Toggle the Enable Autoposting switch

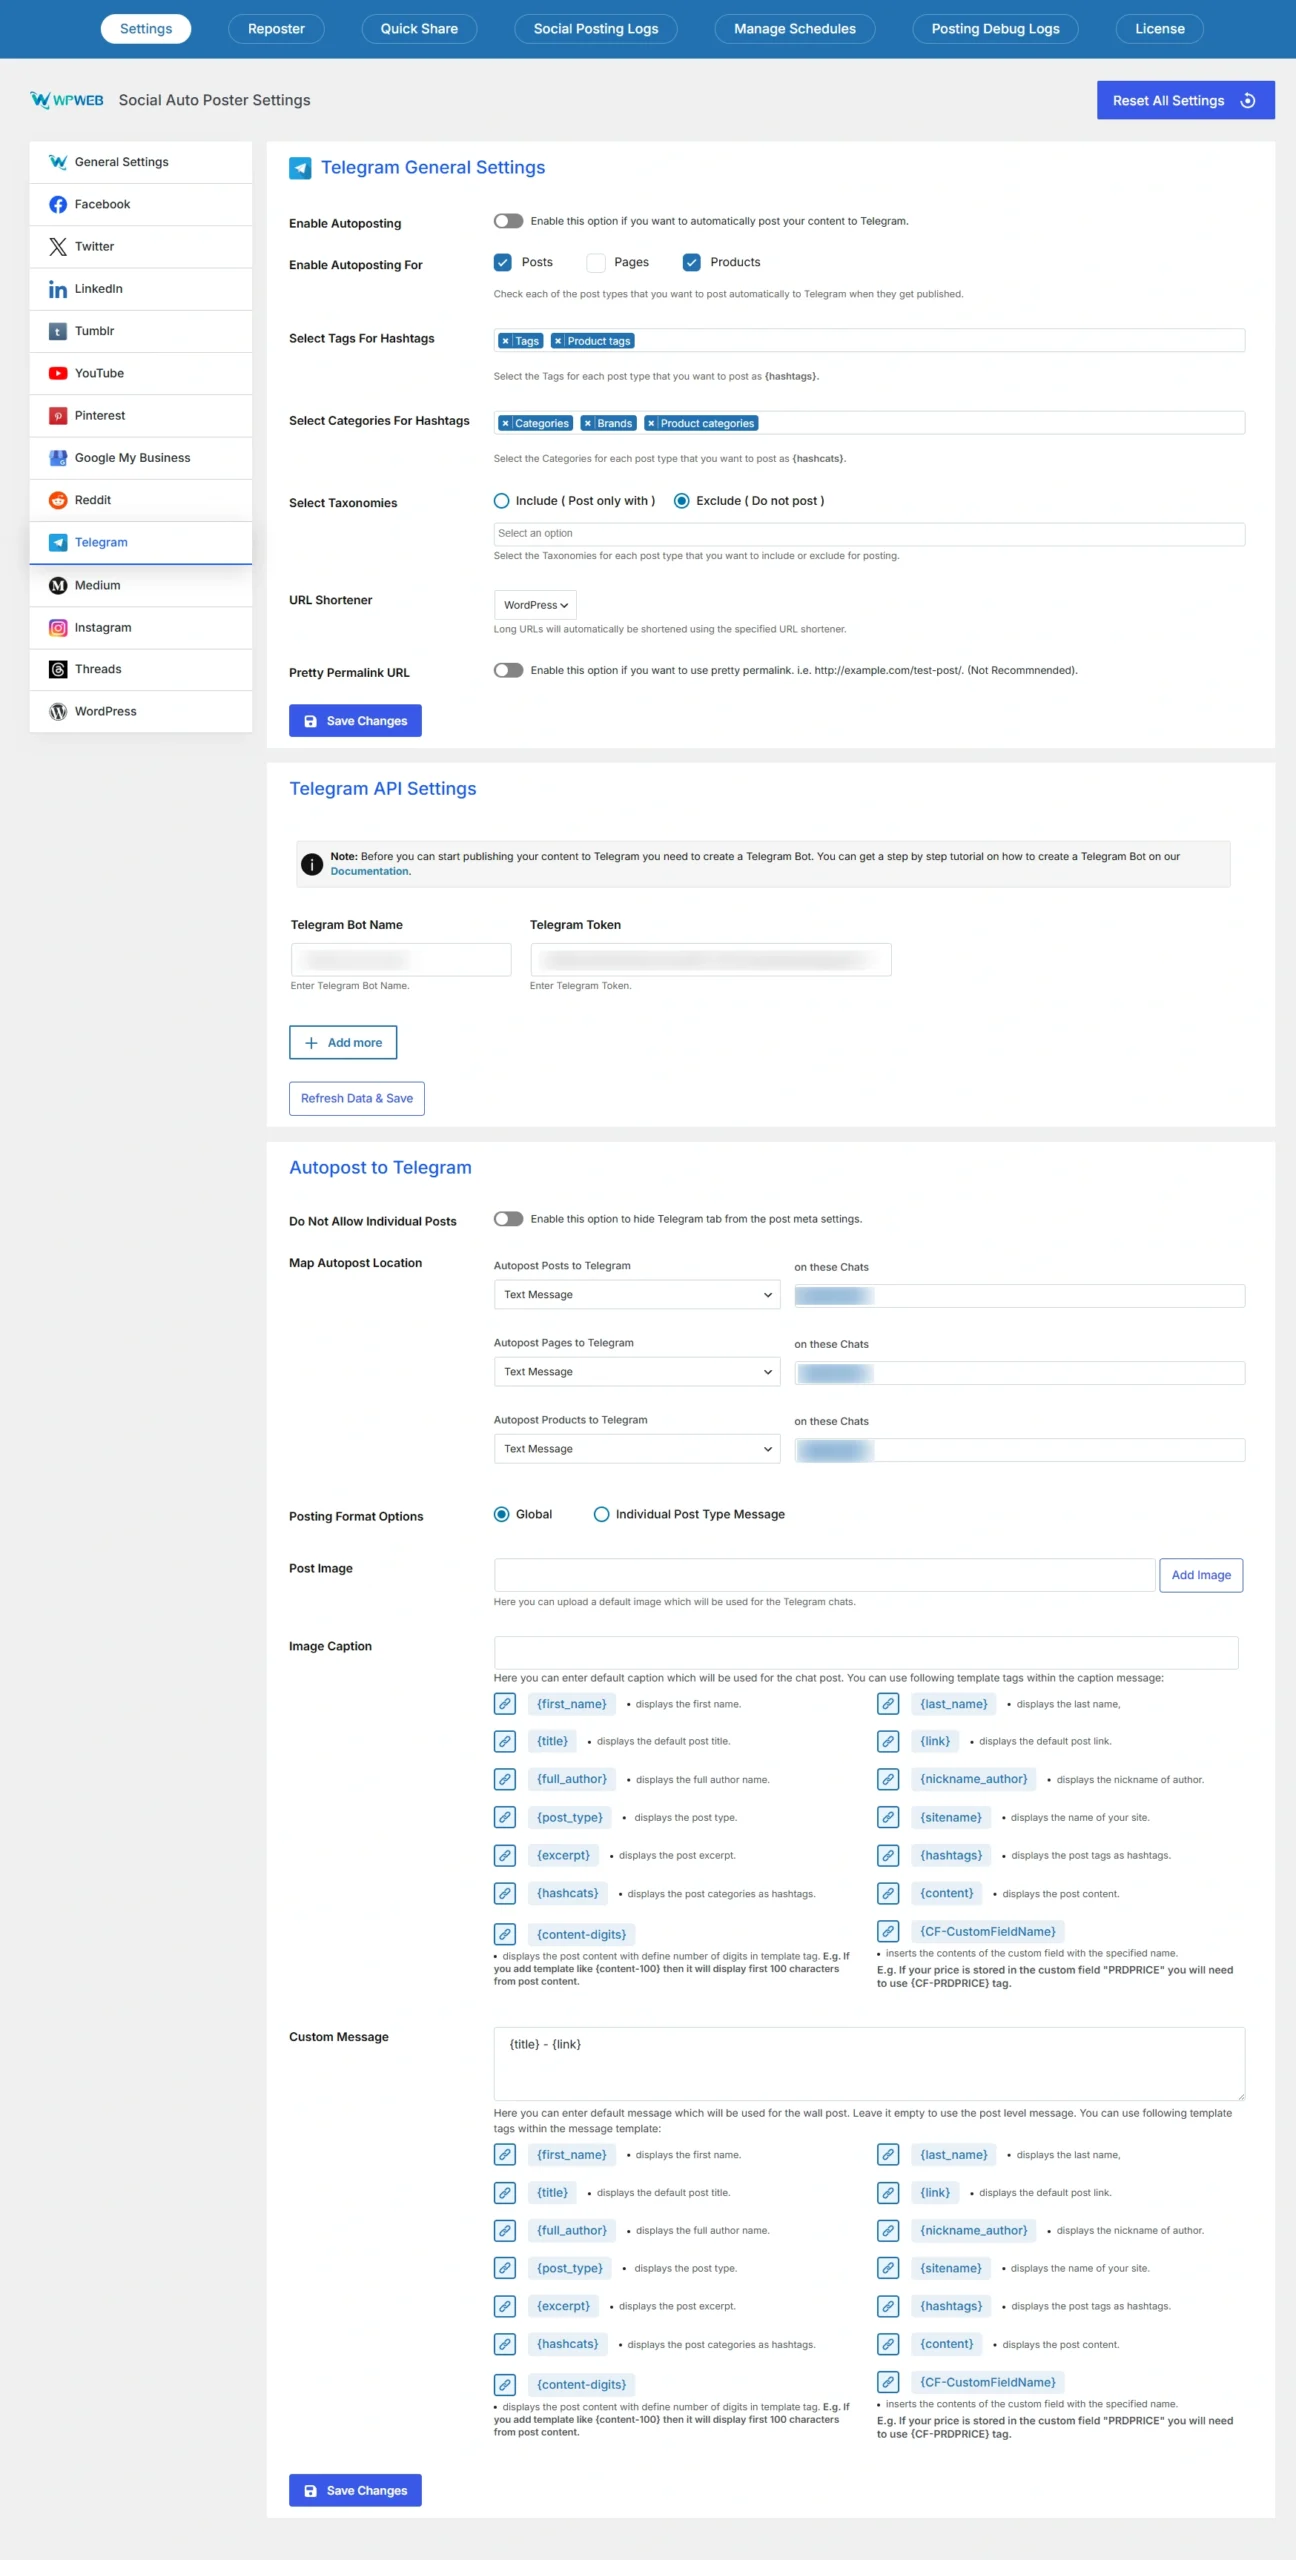click(x=508, y=221)
